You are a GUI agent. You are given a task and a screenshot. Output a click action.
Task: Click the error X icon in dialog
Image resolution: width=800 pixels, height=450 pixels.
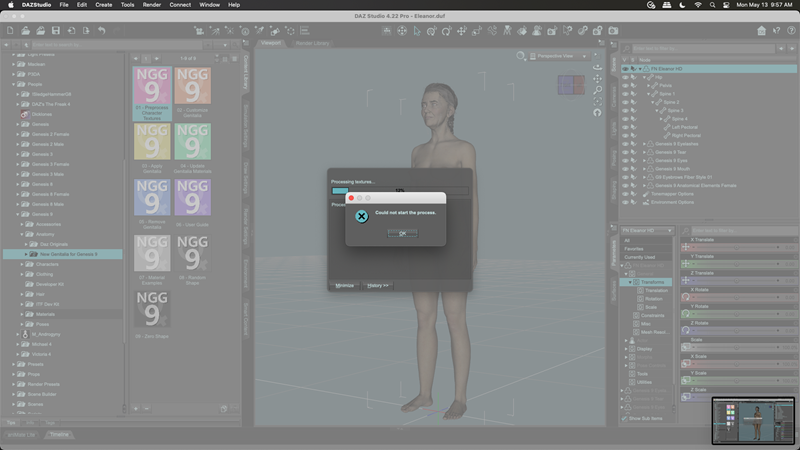[362, 216]
